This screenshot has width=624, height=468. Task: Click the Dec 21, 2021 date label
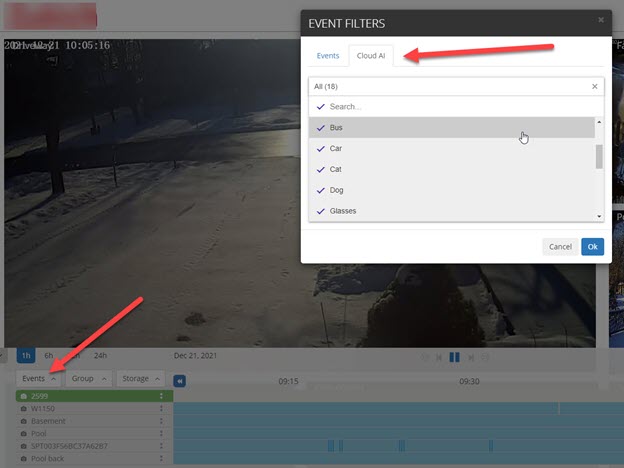[x=195, y=355]
